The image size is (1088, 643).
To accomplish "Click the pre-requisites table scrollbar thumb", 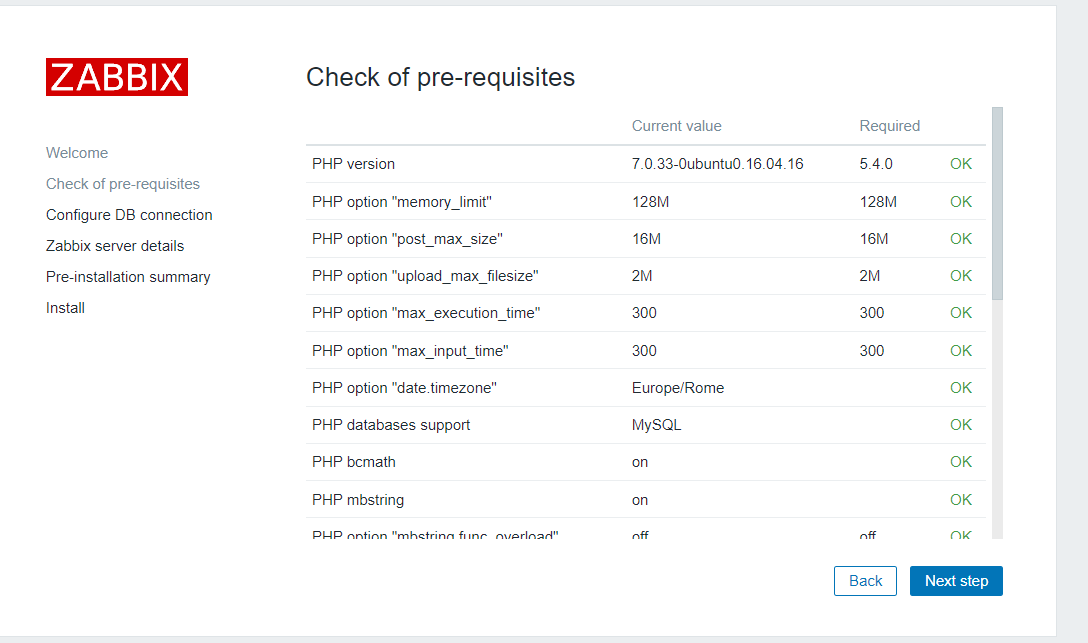I will [x=997, y=203].
